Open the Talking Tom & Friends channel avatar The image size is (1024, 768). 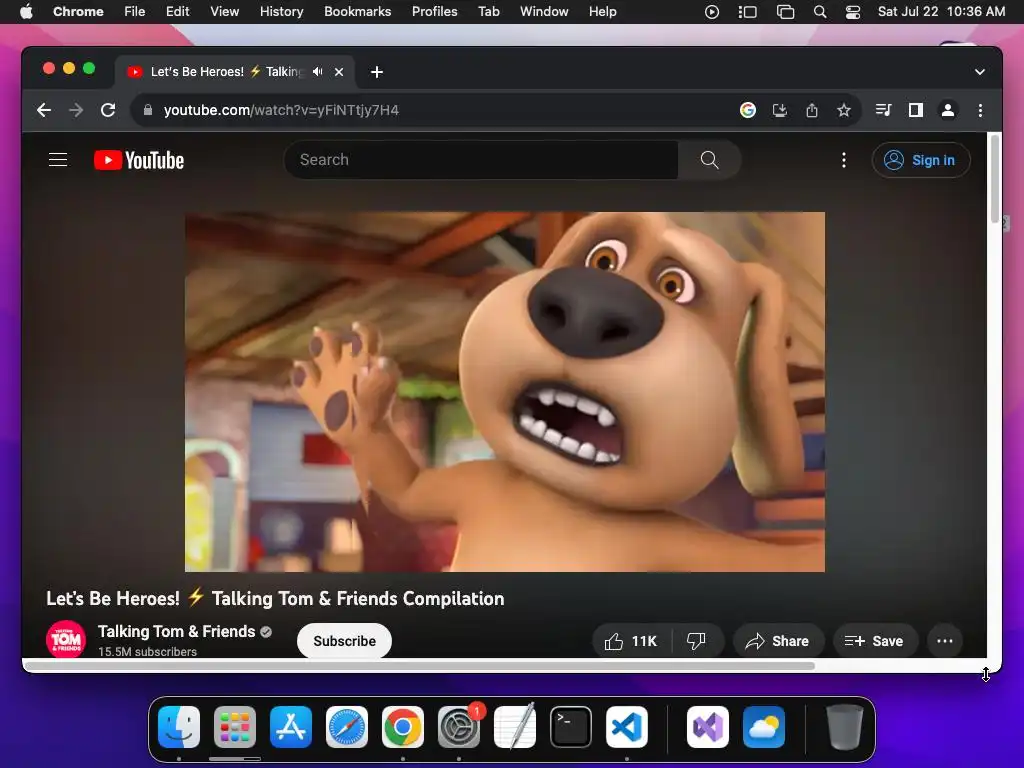pyautogui.click(x=66, y=639)
